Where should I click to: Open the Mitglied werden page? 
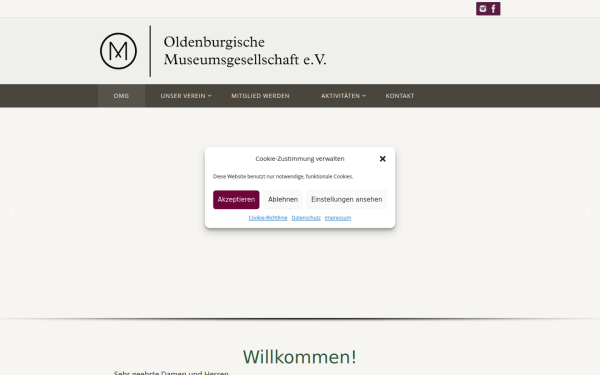tap(260, 96)
